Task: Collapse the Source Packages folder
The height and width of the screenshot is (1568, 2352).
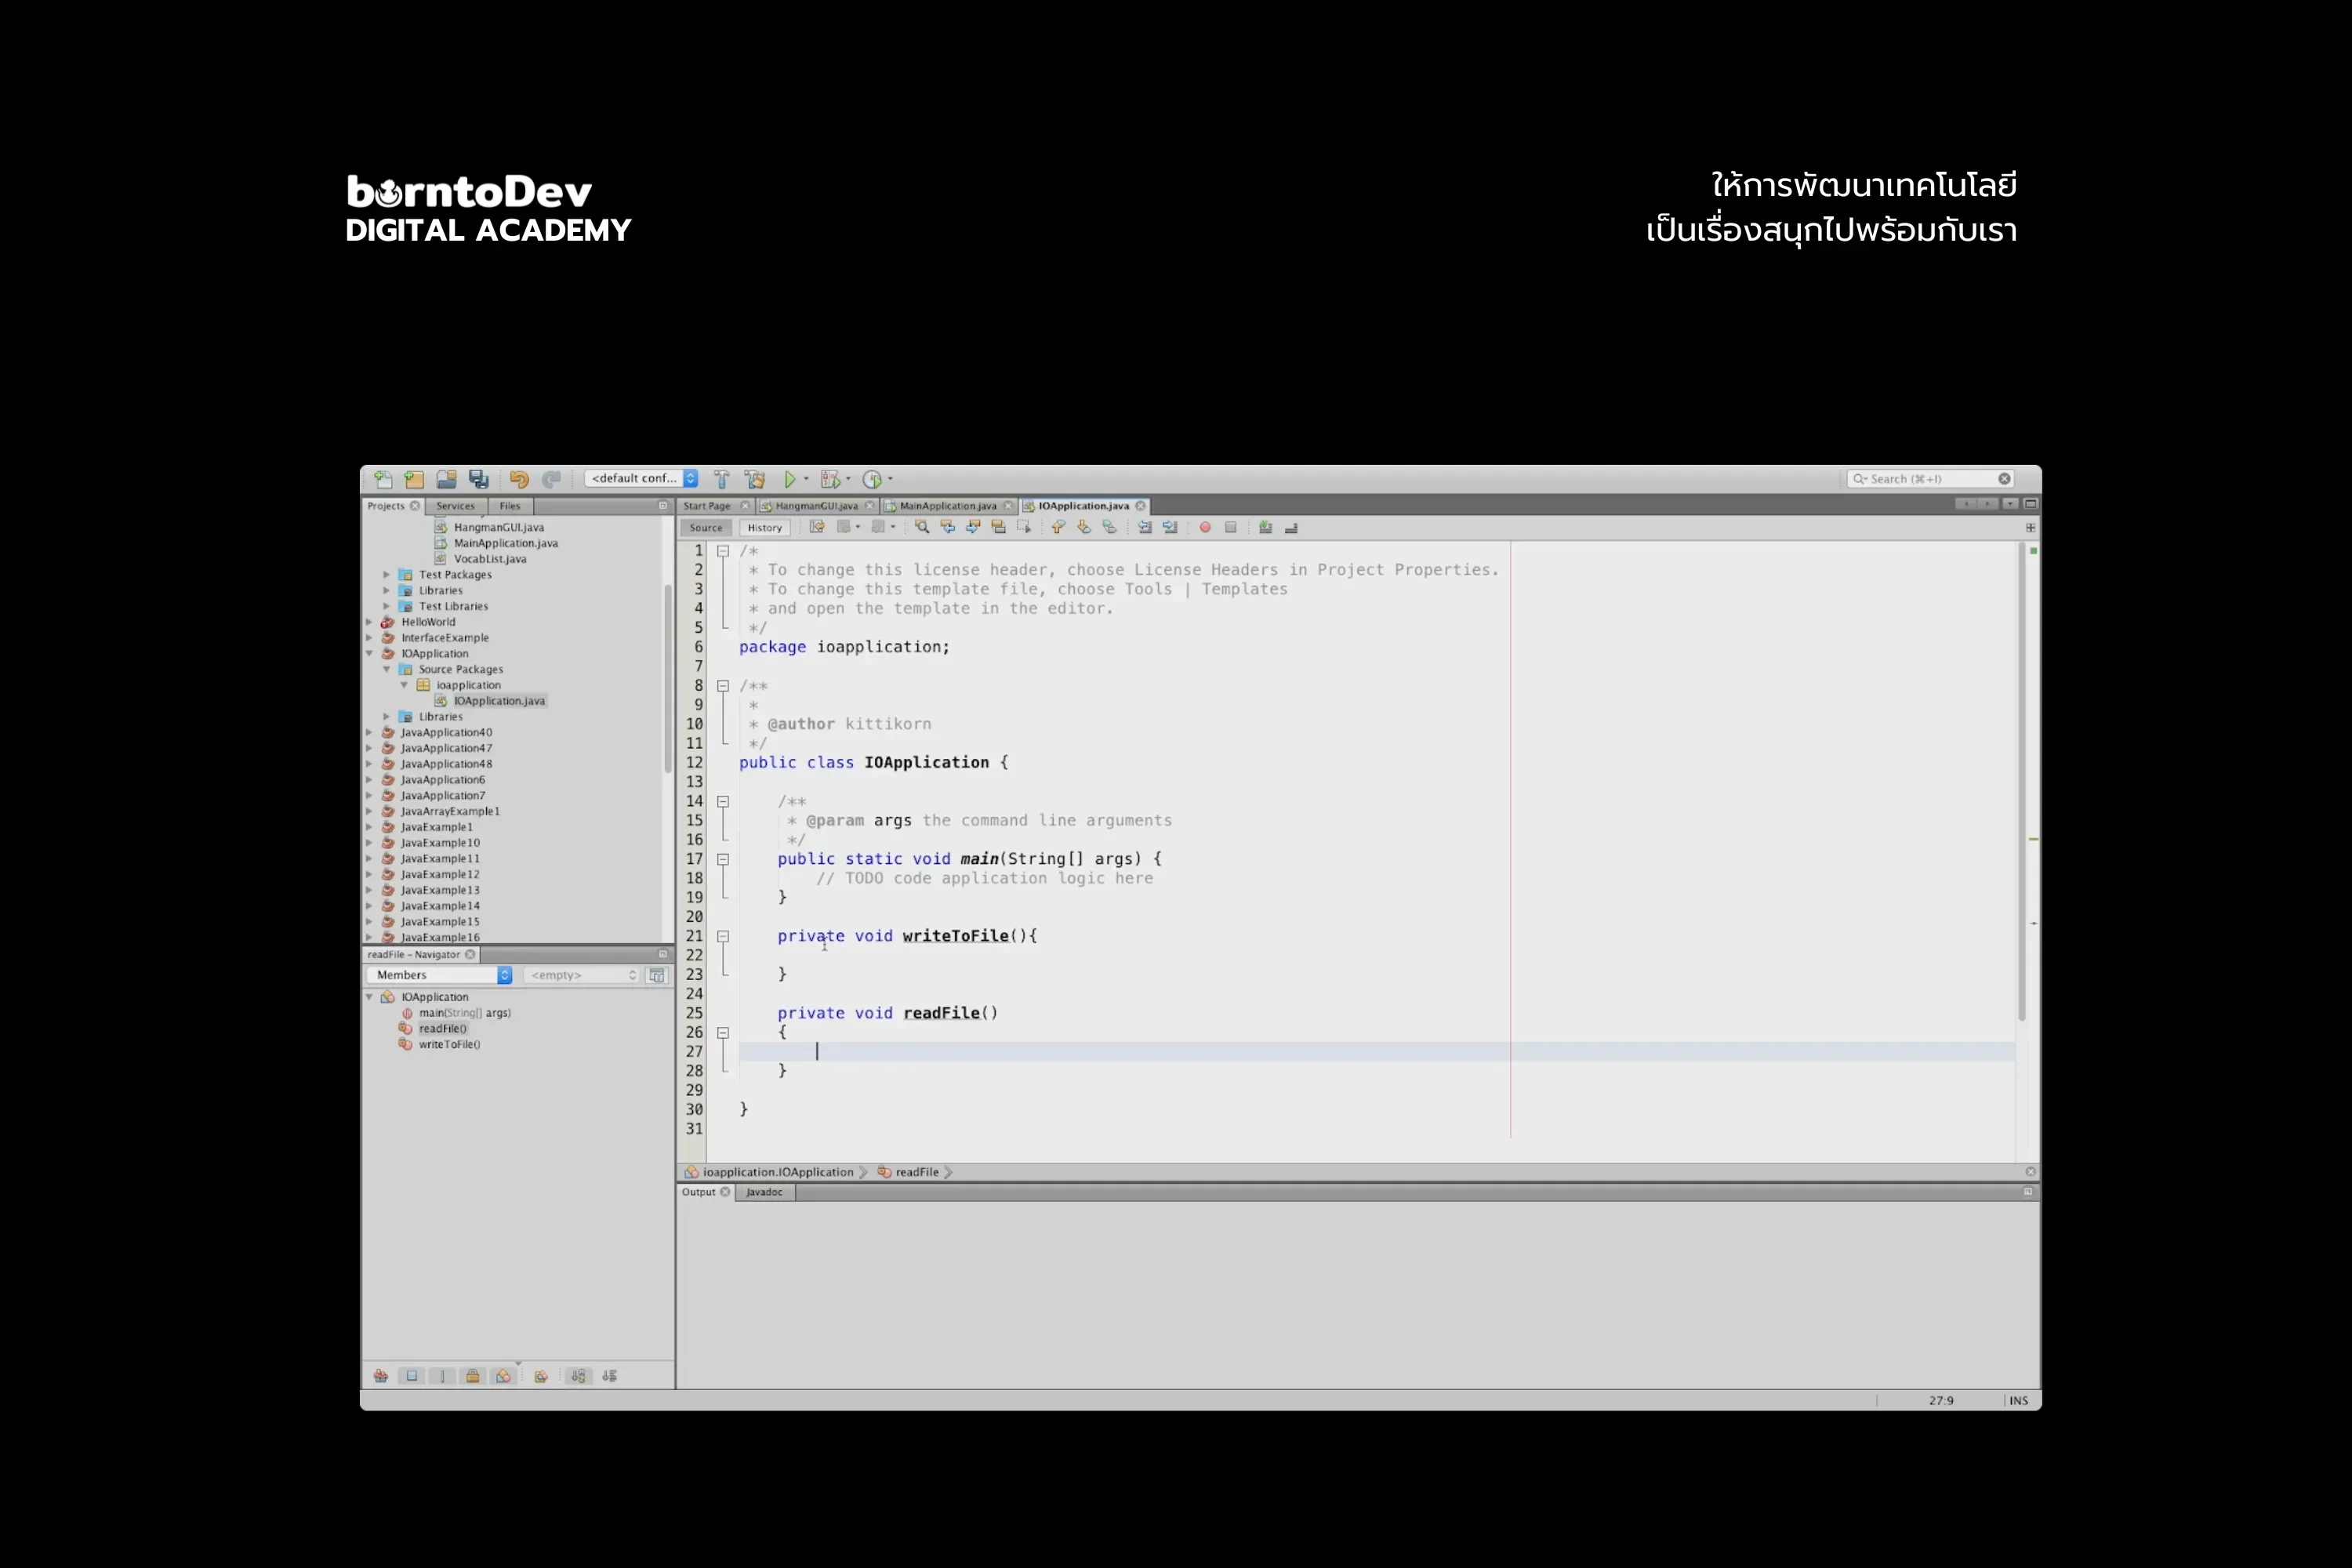Action: pyautogui.click(x=388, y=670)
